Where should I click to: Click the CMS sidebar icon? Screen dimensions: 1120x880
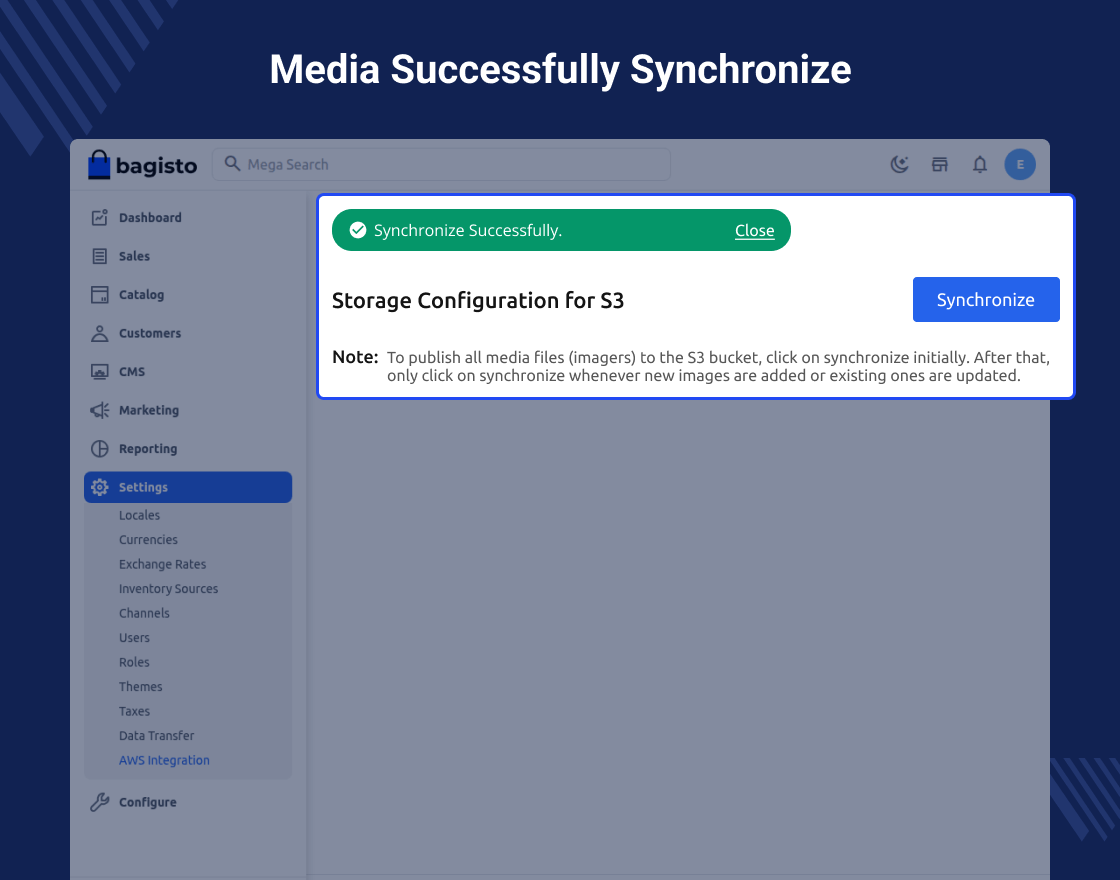pyautogui.click(x=100, y=372)
